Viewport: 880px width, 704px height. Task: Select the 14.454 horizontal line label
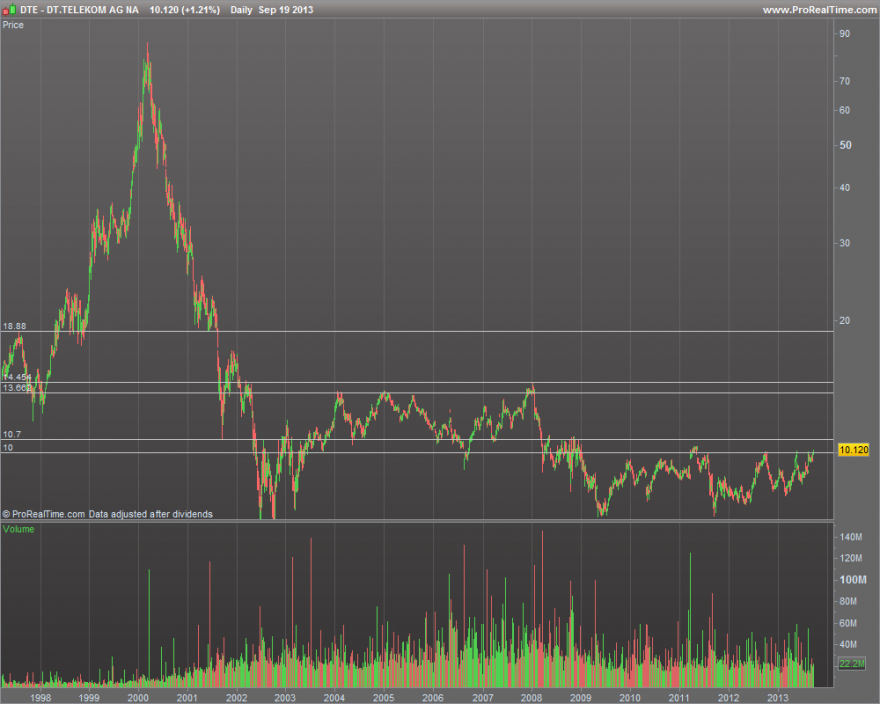[17, 377]
